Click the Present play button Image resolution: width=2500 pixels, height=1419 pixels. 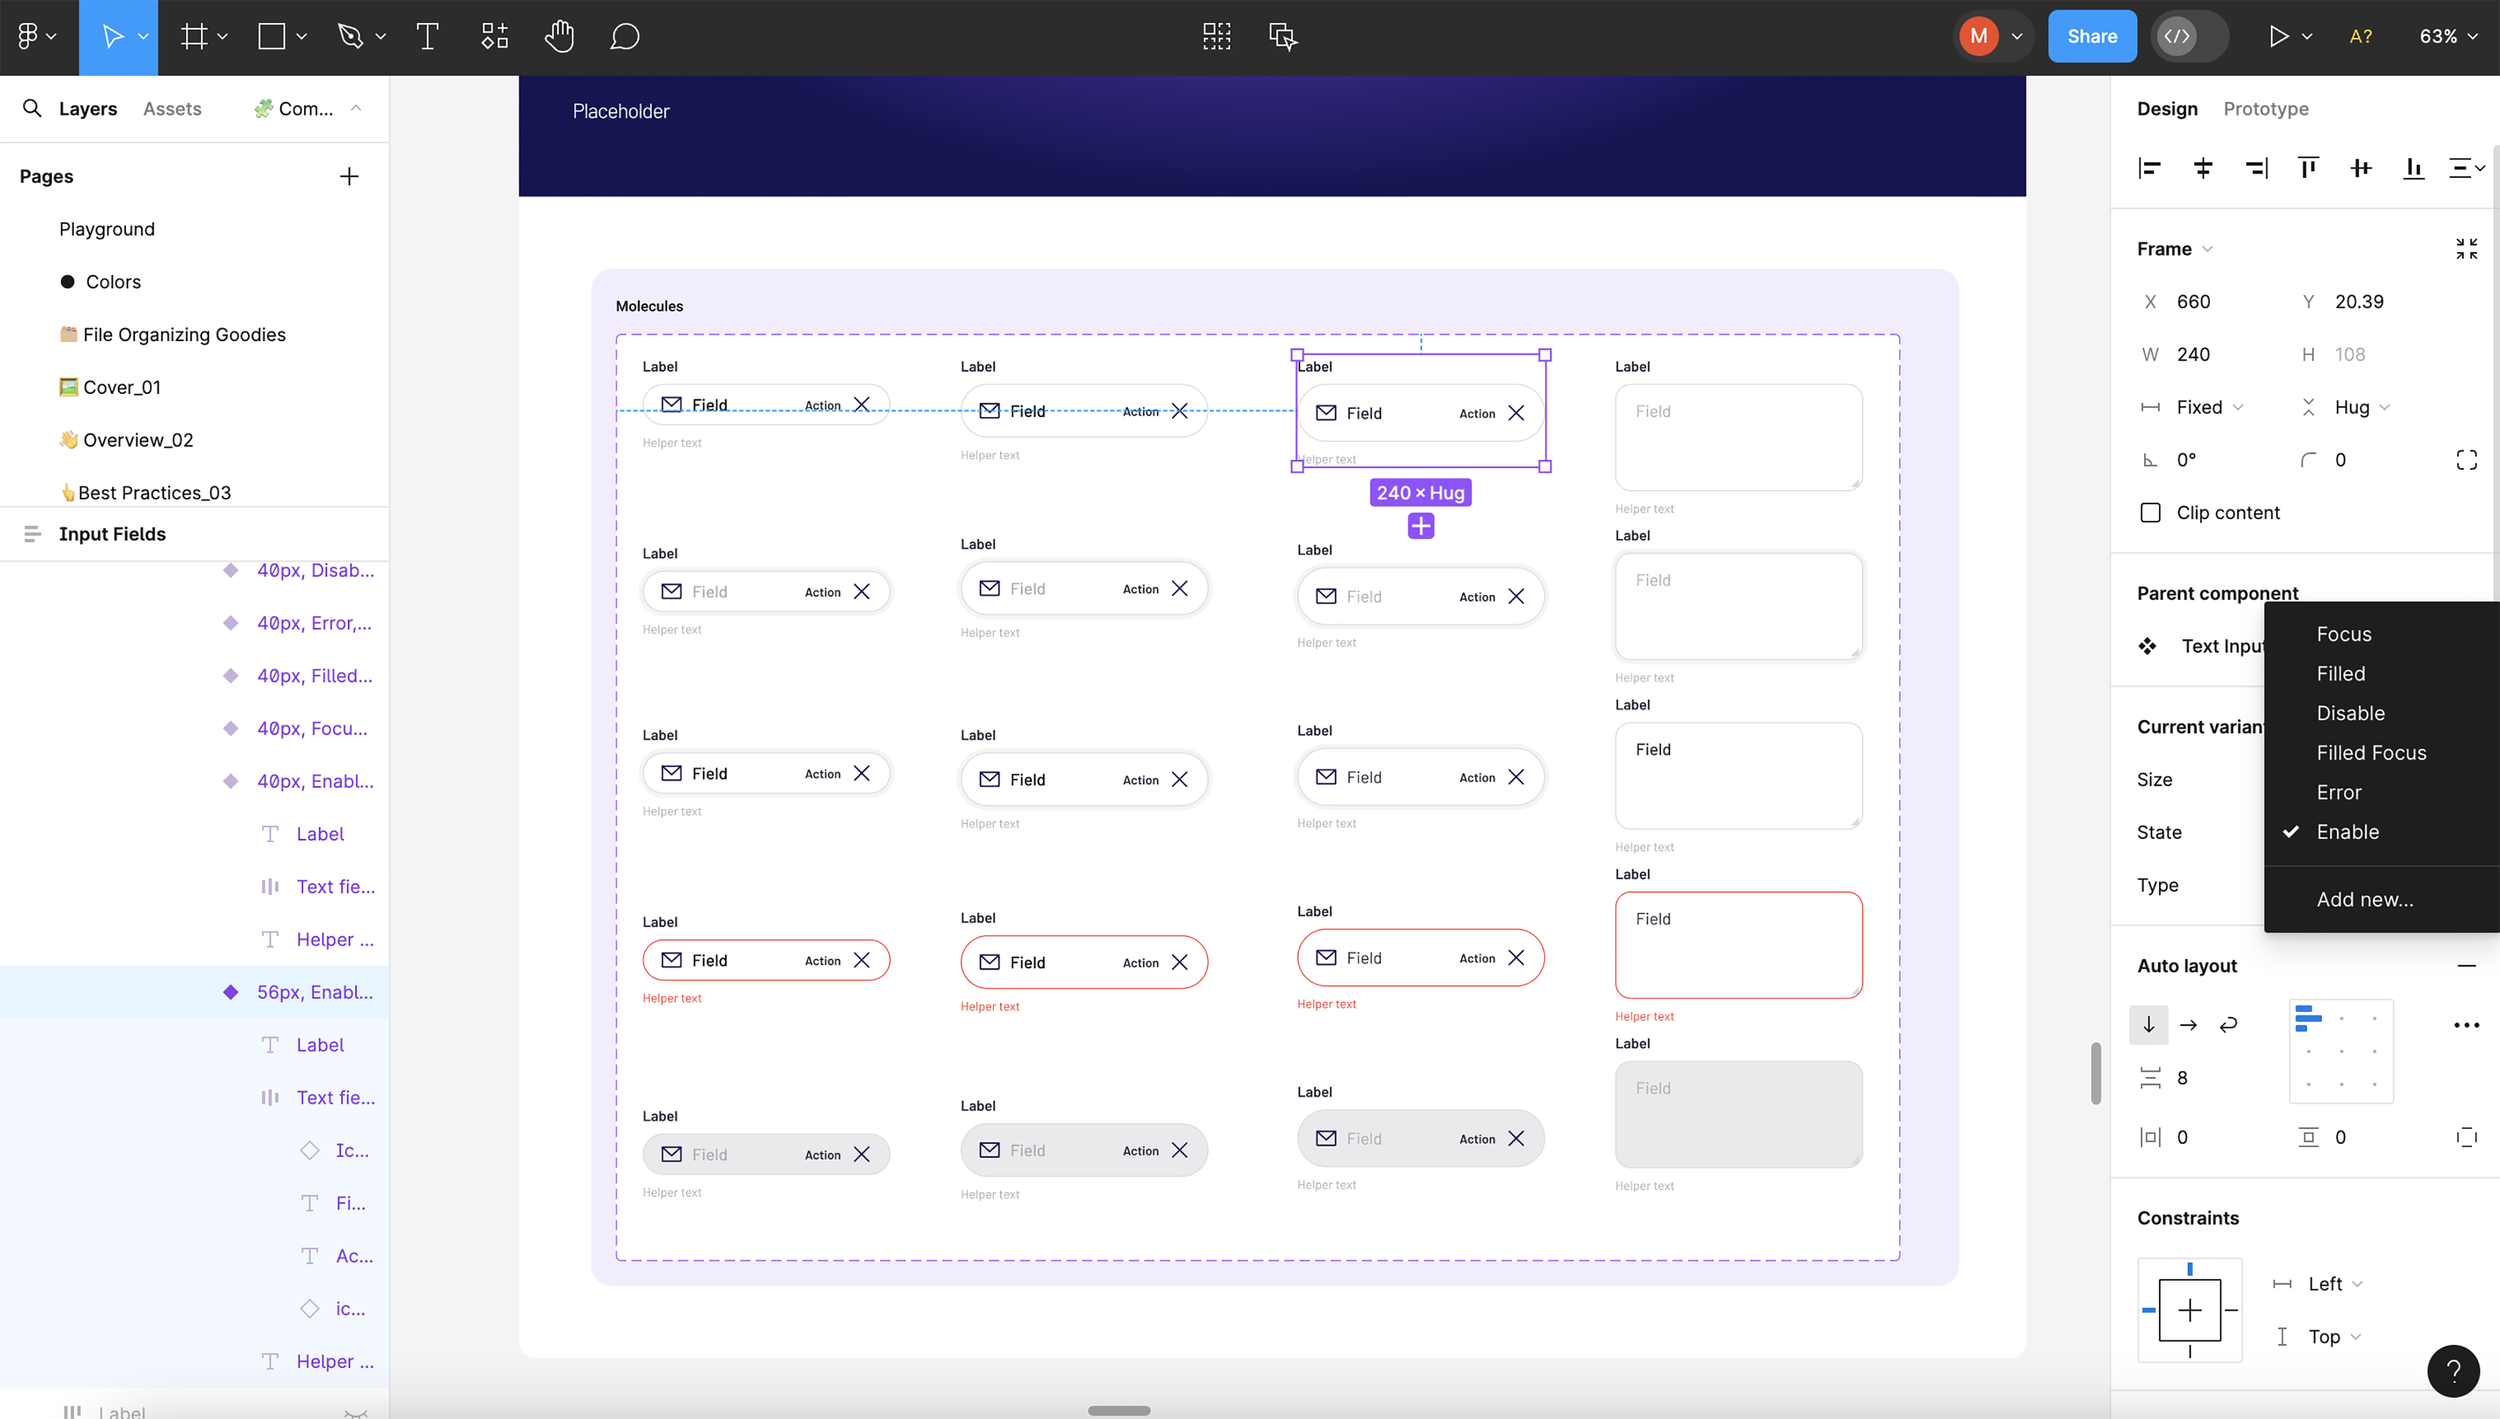(2277, 37)
